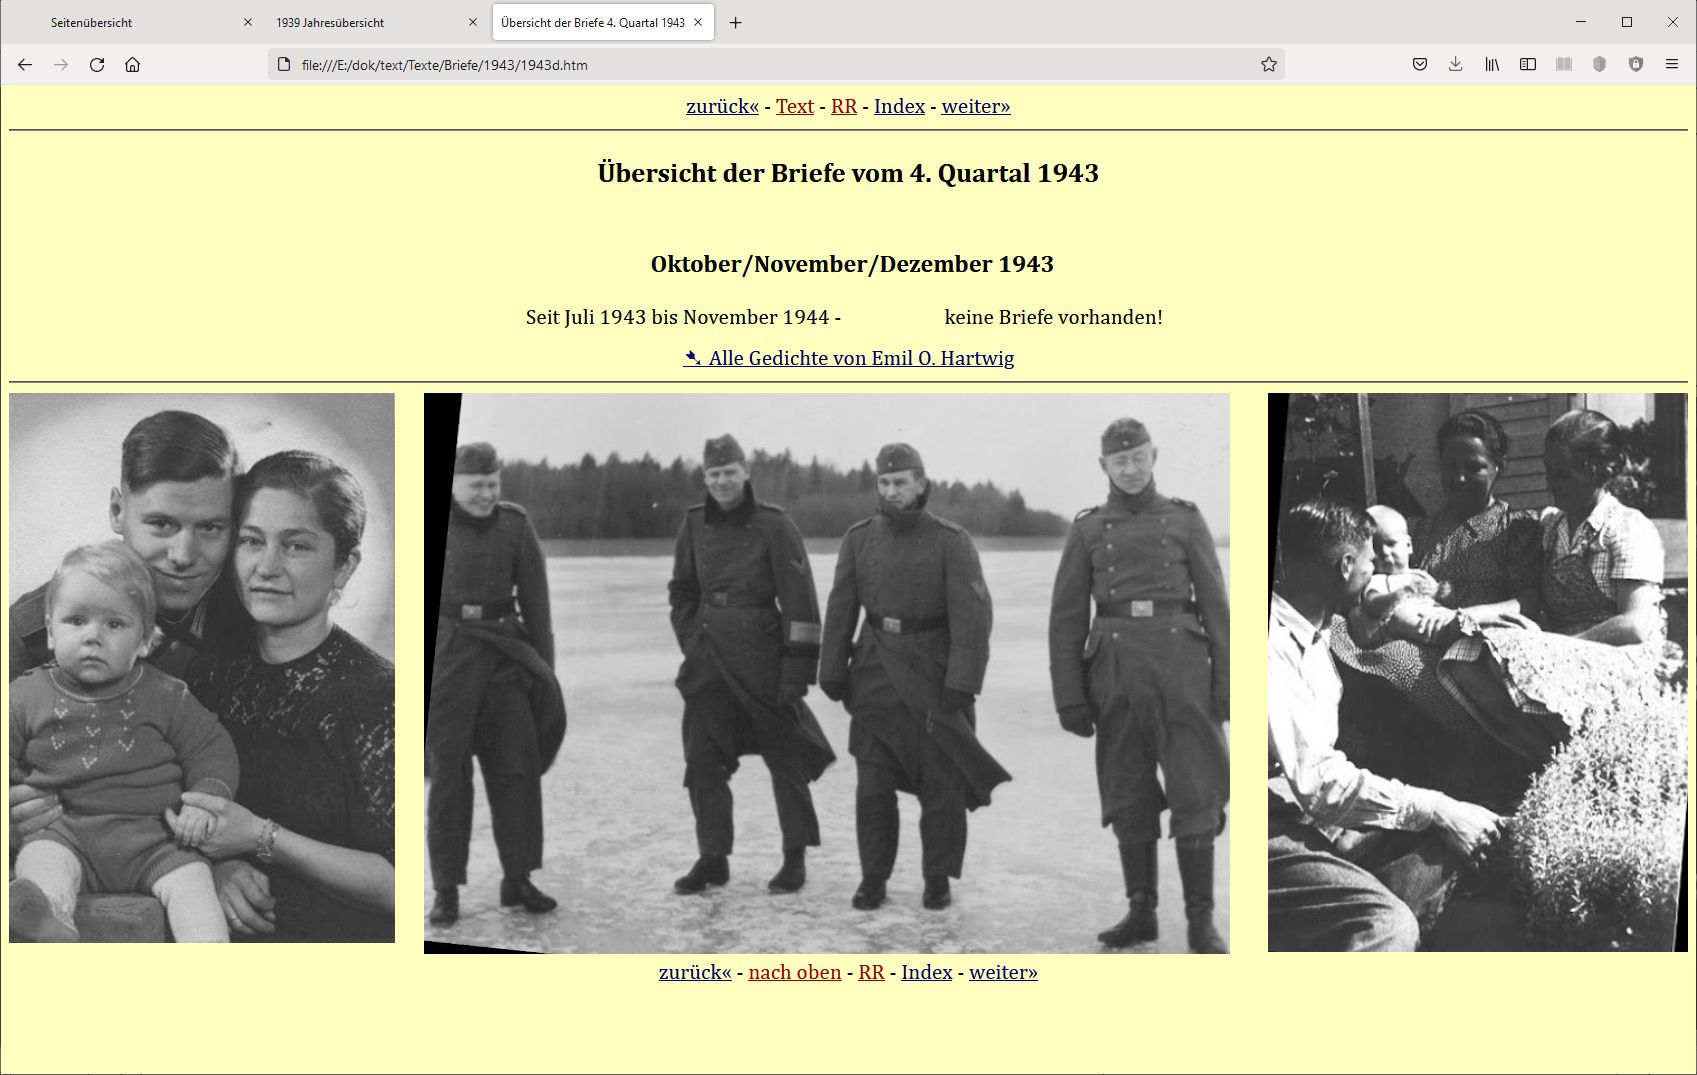Image resolution: width=1697 pixels, height=1075 pixels.
Task: Save page to Pocket
Action: (x=1419, y=65)
